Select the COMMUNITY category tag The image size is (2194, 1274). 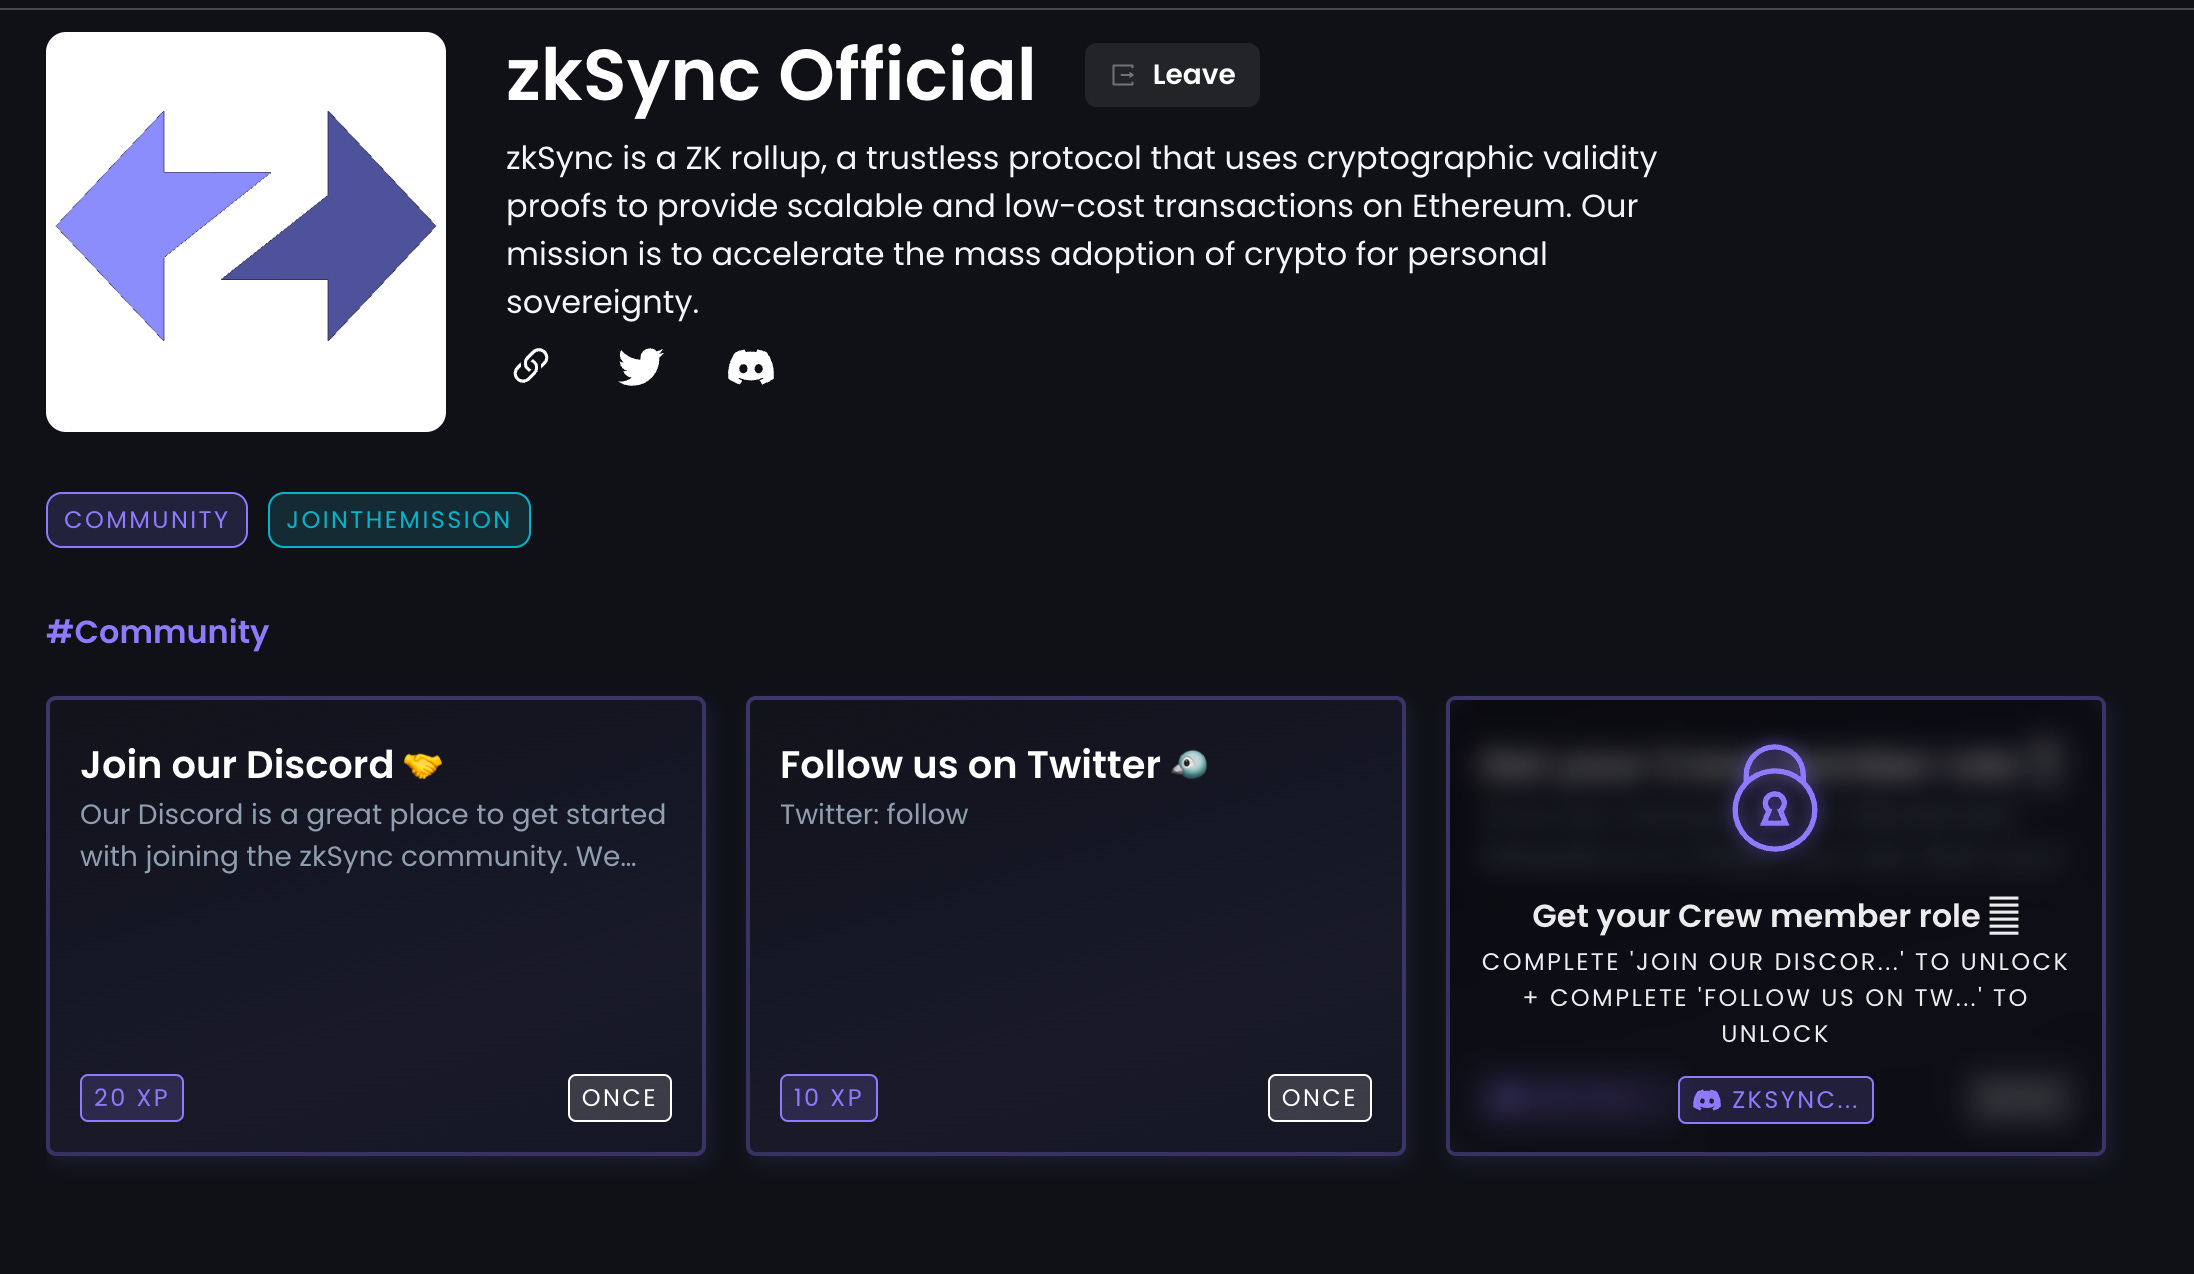pos(146,520)
